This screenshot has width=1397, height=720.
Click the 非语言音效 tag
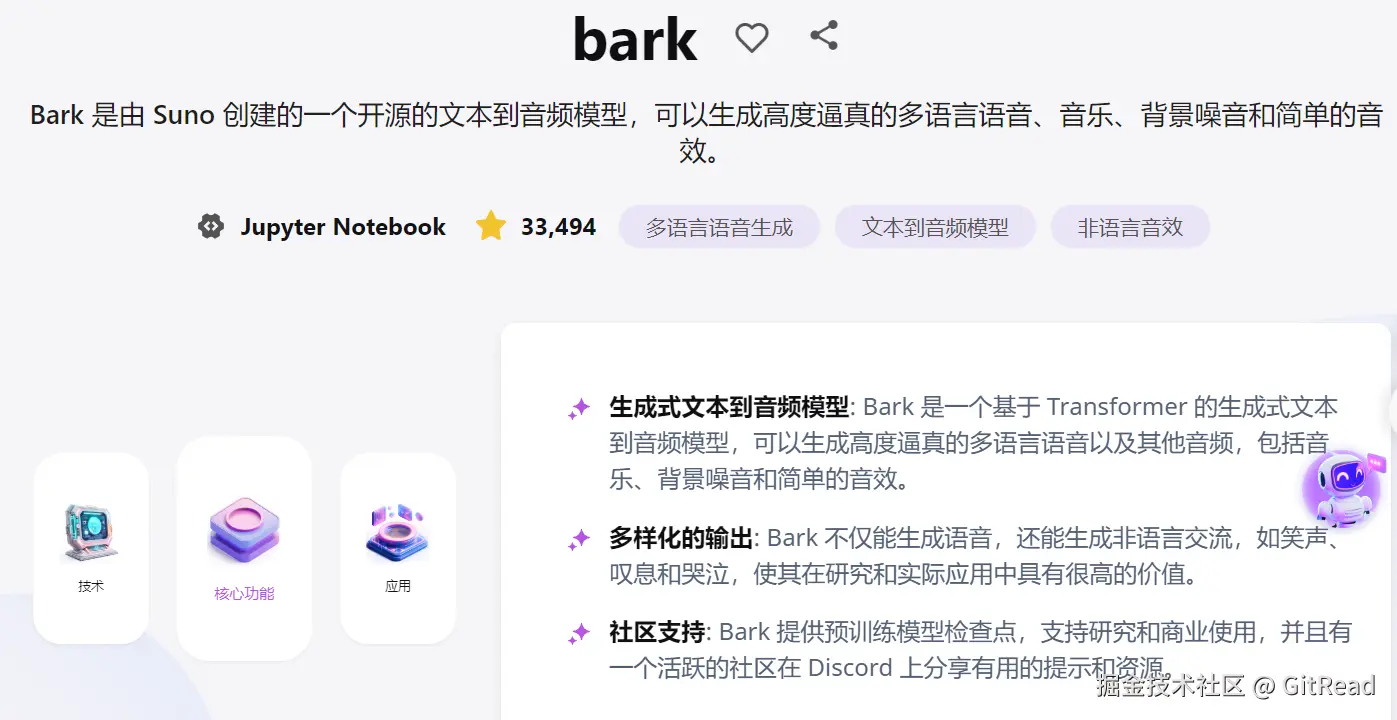tap(1130, 227)
